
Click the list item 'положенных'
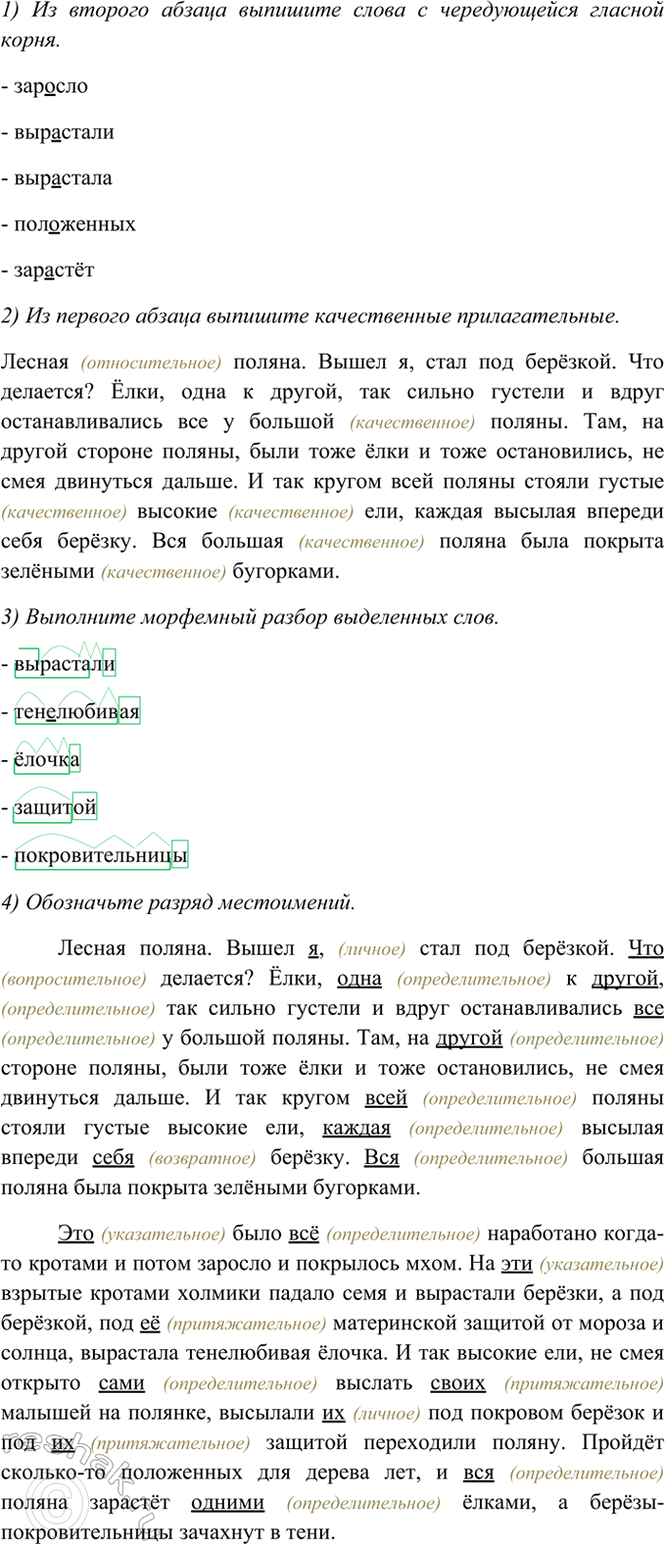click(x=74, y=224)
